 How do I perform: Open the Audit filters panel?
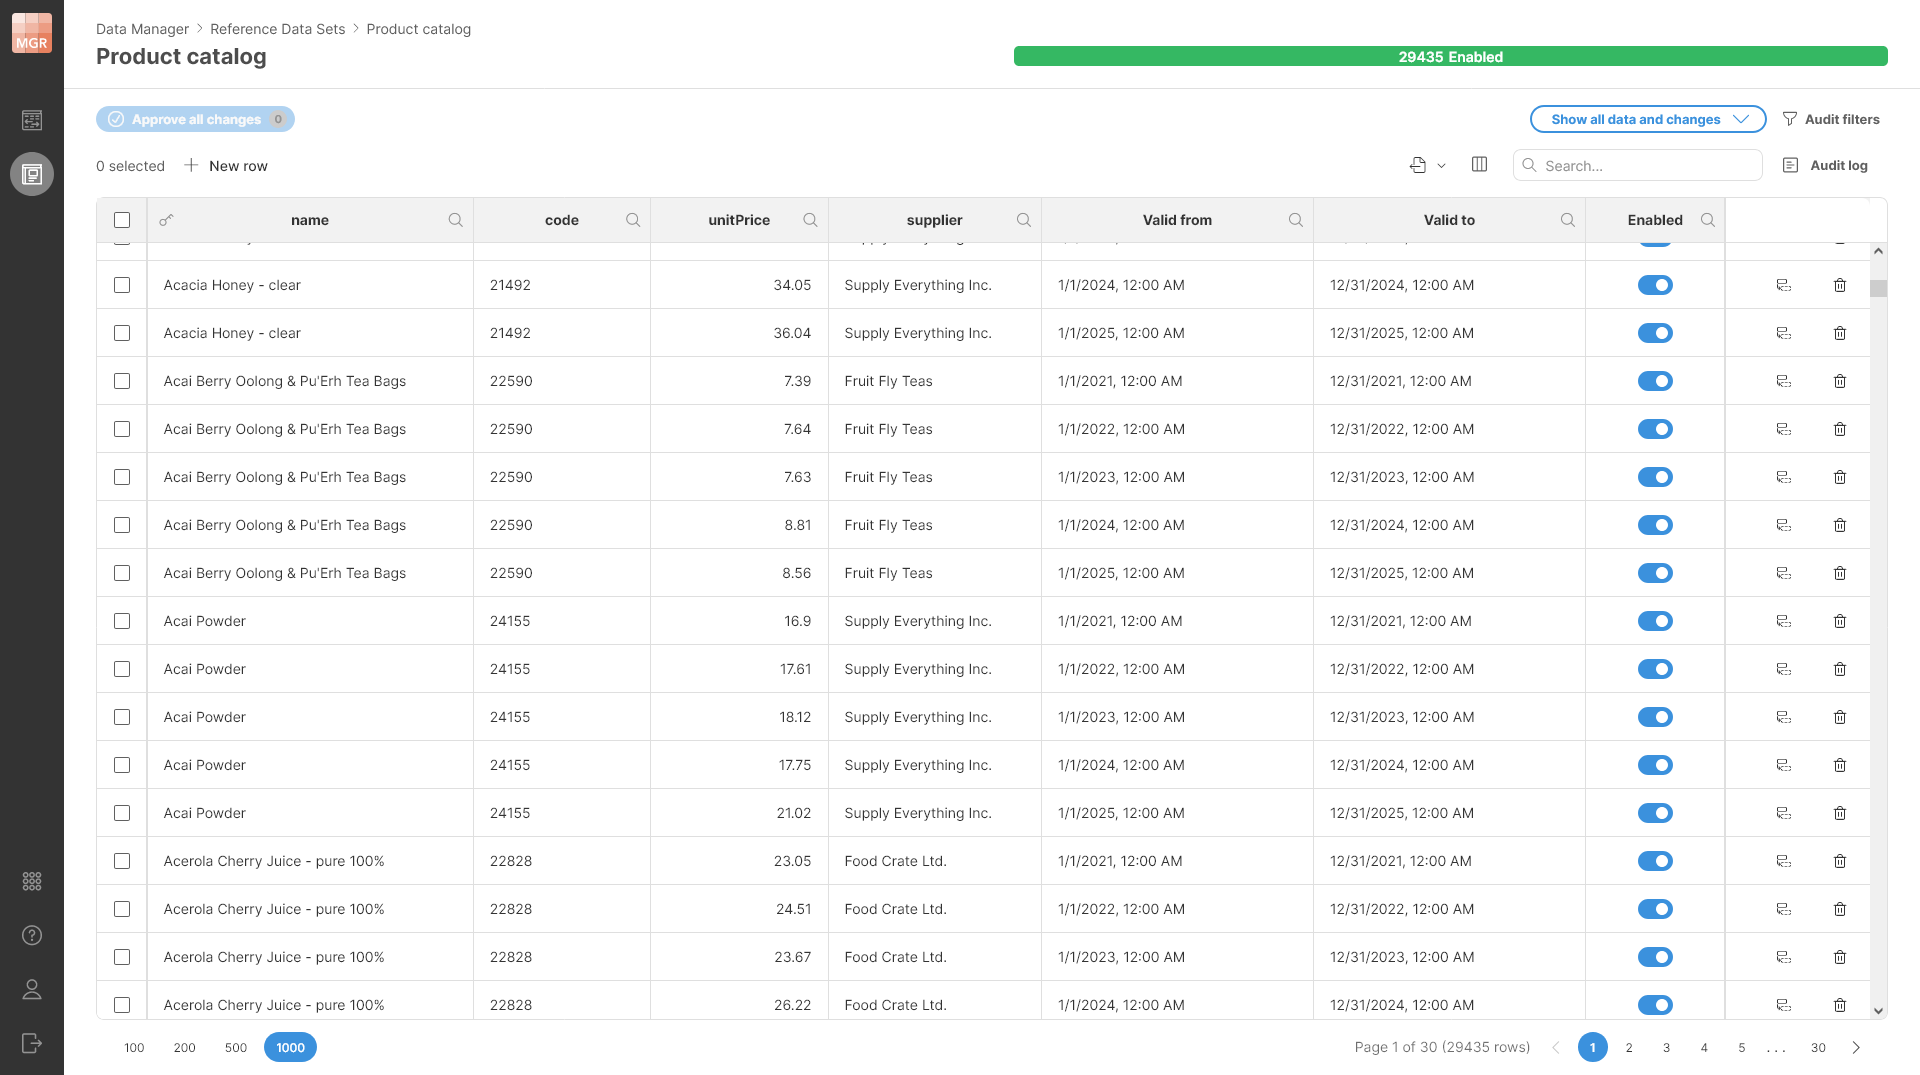(1832, 119)
